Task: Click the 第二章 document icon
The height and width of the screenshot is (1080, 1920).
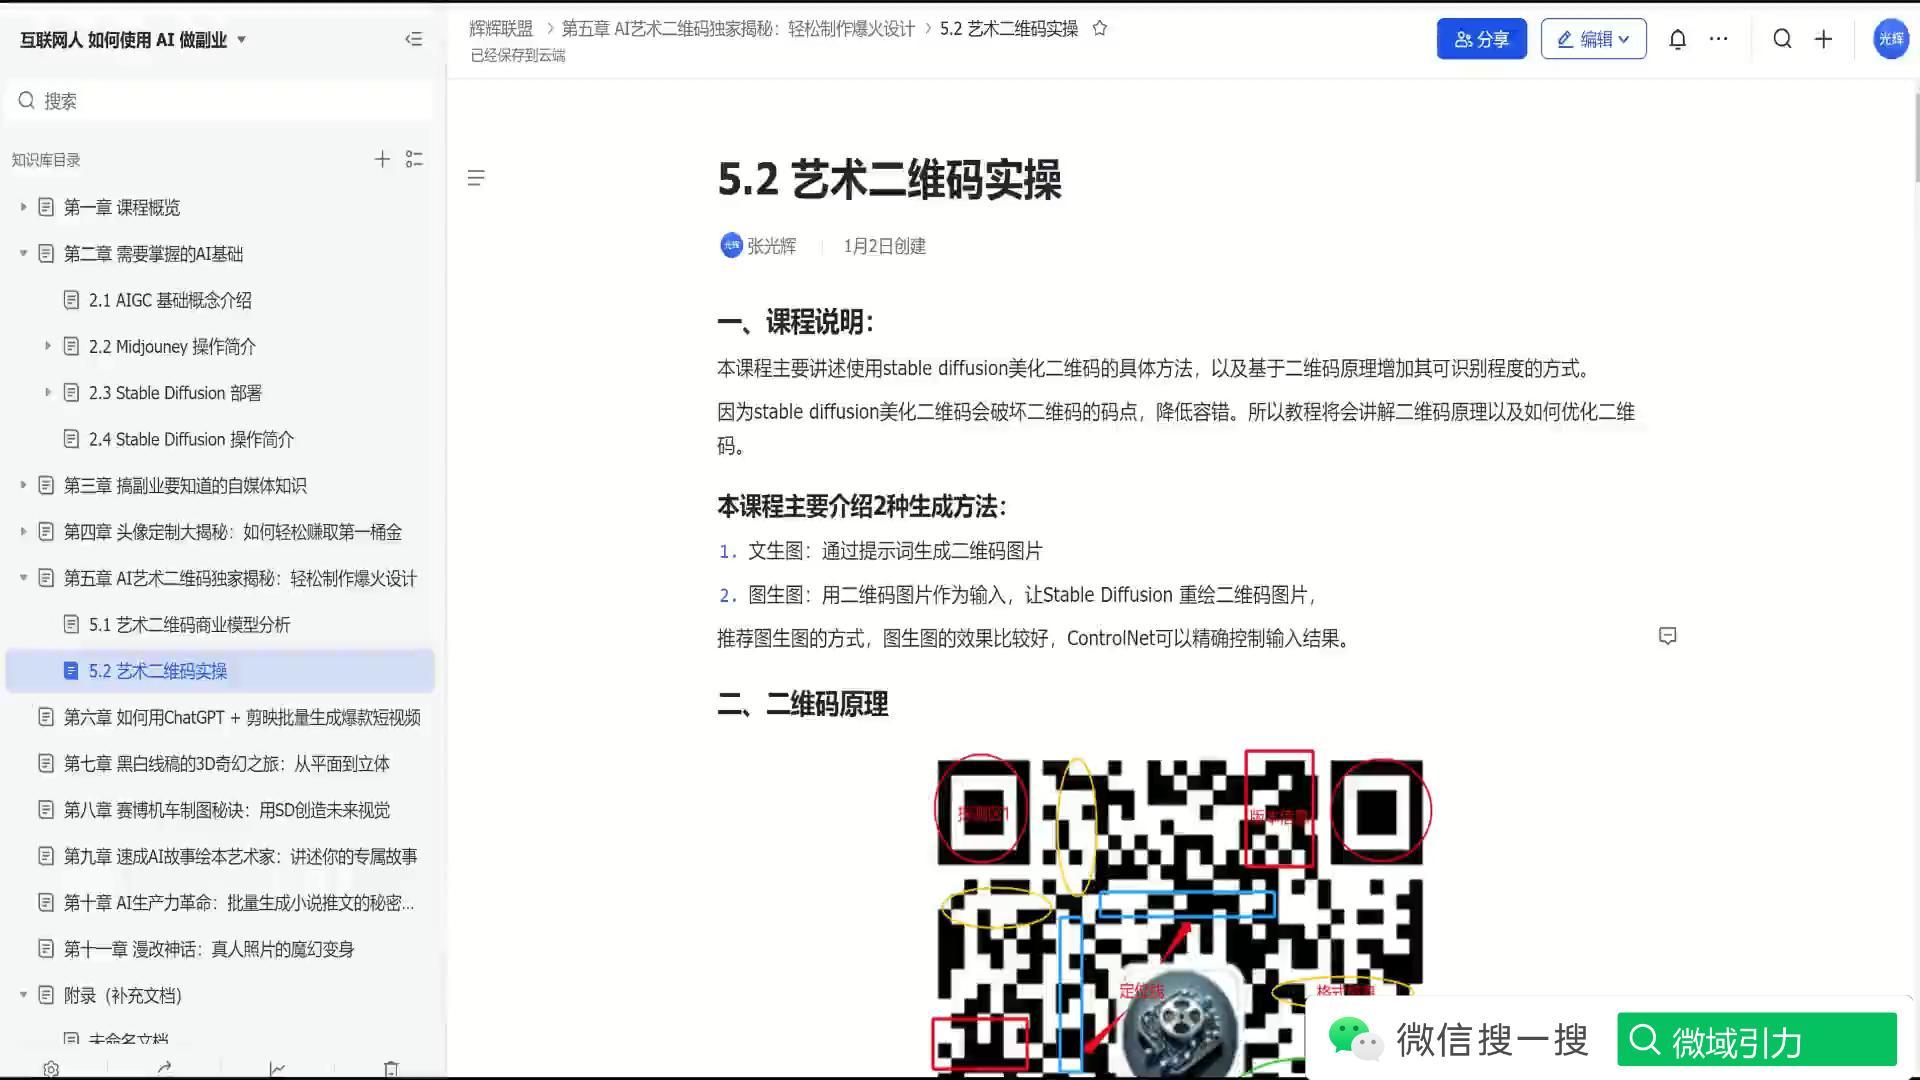Action: [x=46, y=253]
